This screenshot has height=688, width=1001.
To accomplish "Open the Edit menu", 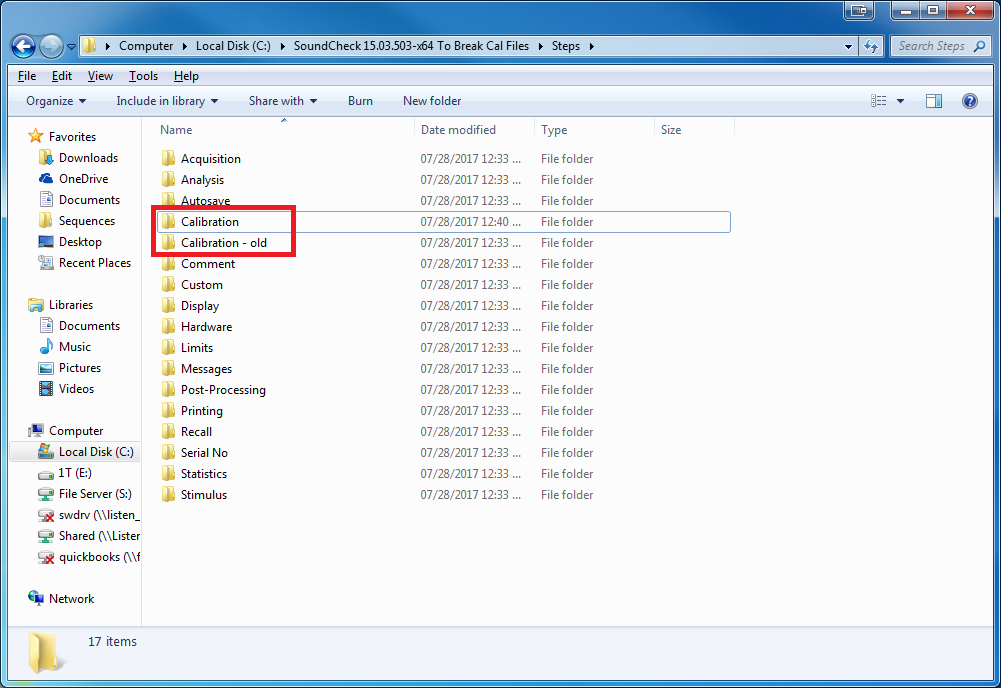I will point(61,76).
